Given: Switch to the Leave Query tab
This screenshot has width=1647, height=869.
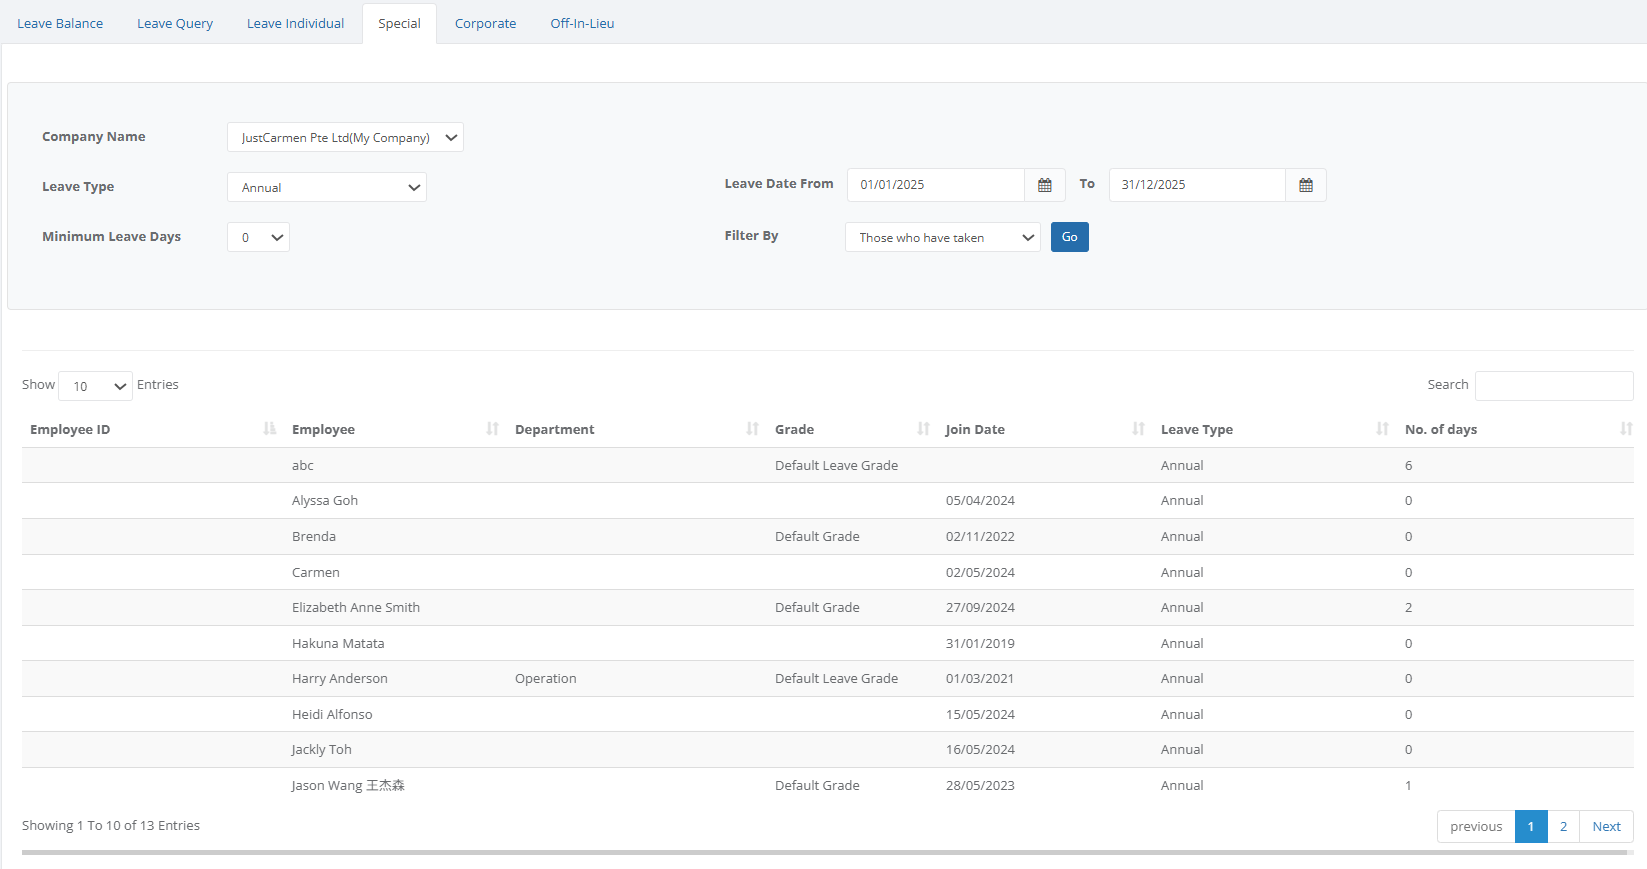Looking at the screenshot, I should click(175, 23).
